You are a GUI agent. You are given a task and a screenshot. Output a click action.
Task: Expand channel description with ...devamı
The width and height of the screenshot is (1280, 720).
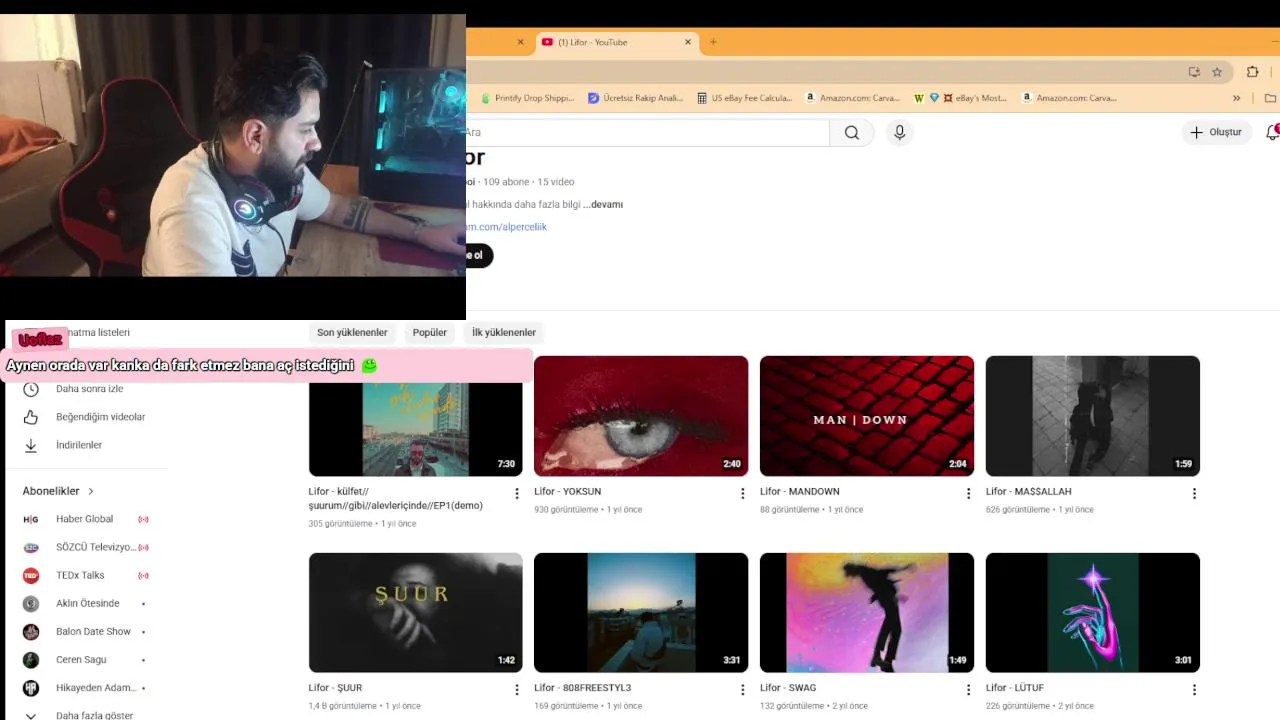coord(603,204)
